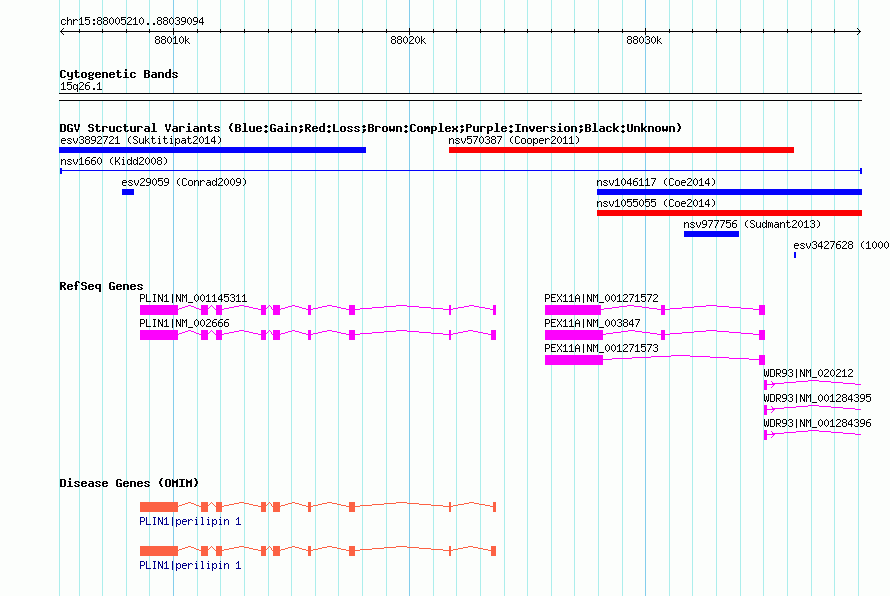Click the second OMIM PLIN1 orange gene model
Screen dimensions: 890x596
[x=318, y=551]
